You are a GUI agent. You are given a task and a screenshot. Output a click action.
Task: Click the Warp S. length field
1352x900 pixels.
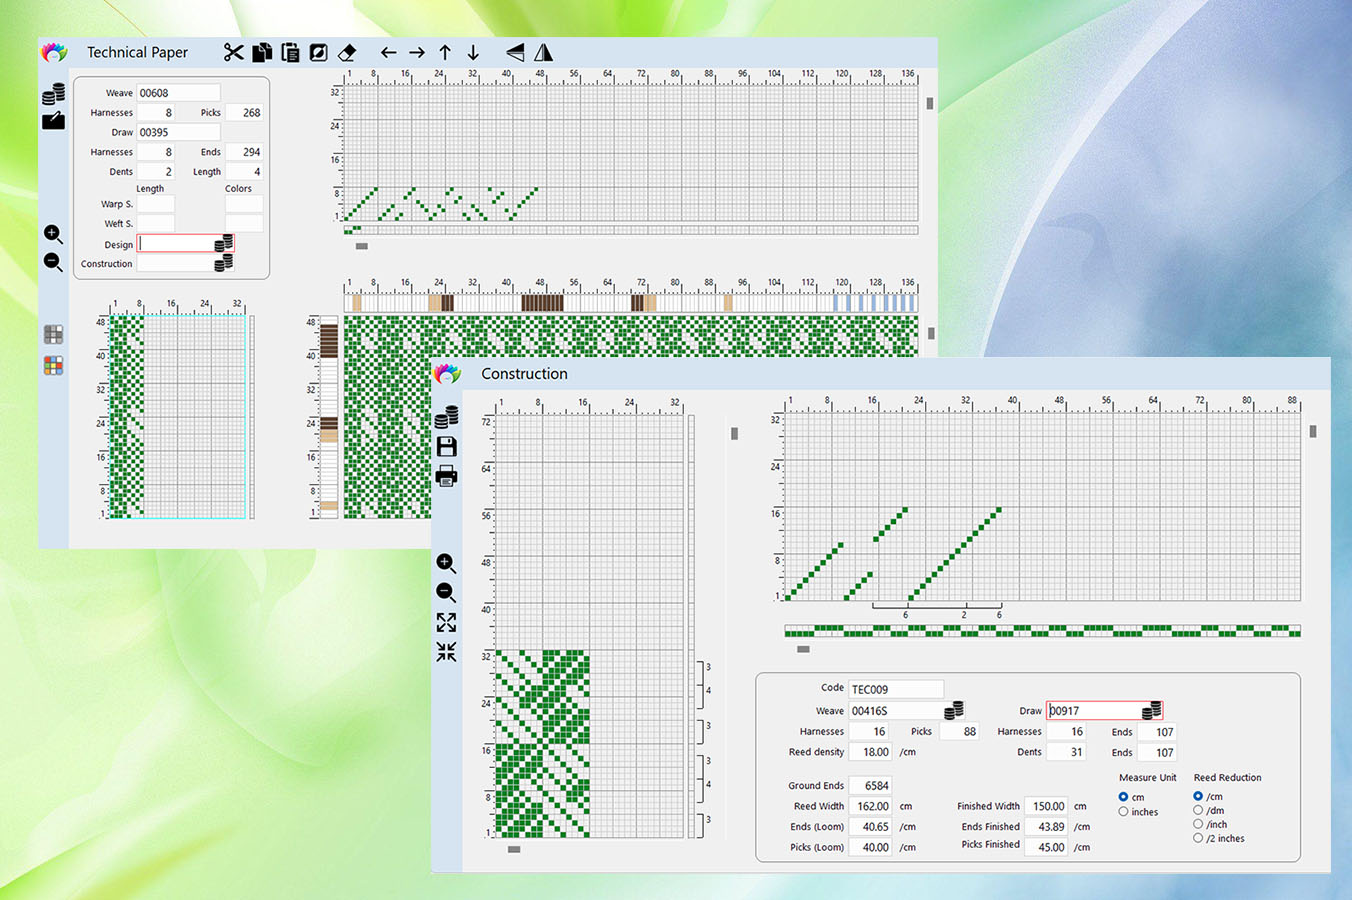coord(155,204)
